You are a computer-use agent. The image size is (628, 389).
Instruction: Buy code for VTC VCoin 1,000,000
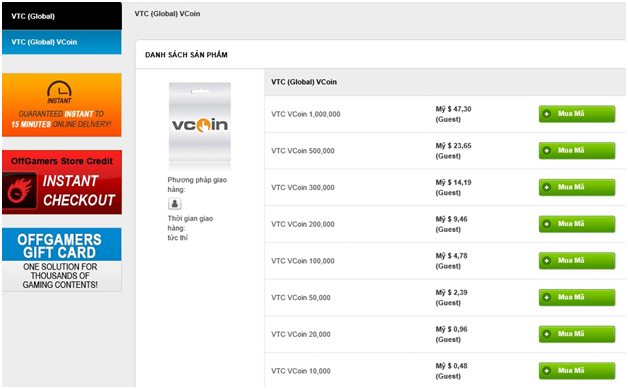pyautogui.click(x=577, y=114)
